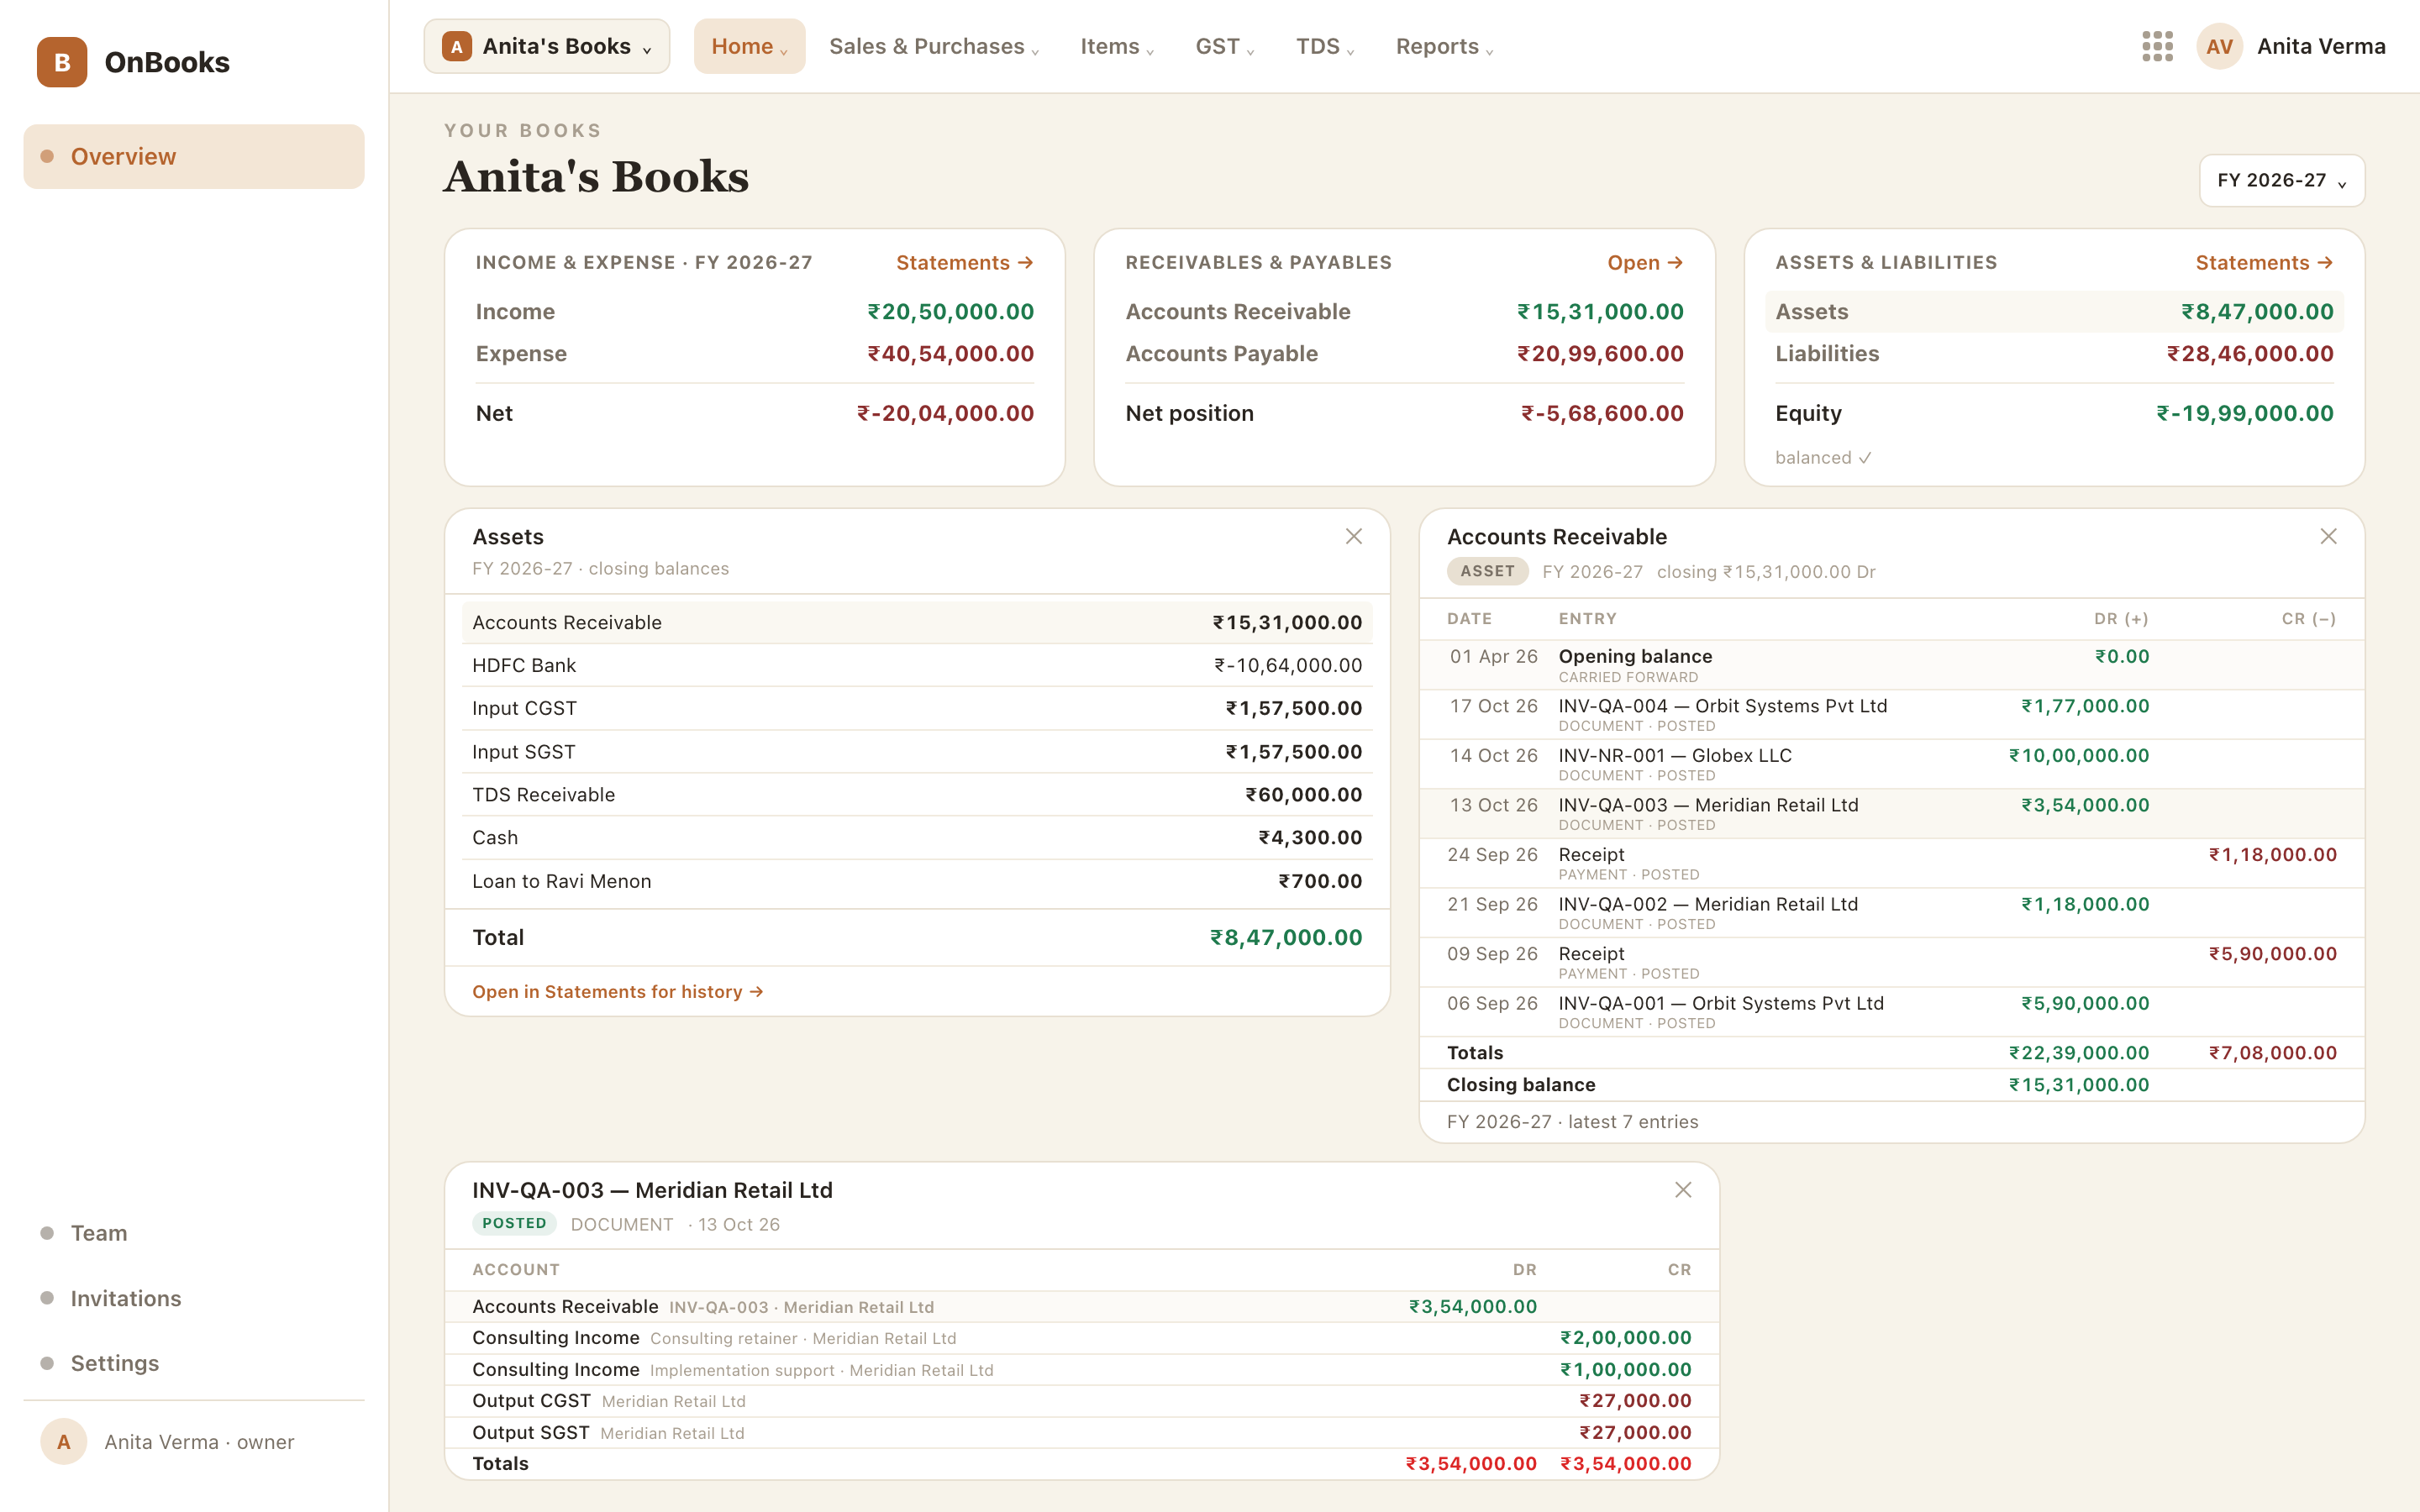The width and height of the screenshot is (2420, 1512).
Task: Select the HDFC Bank asset row
Action: tap(917, 665)
